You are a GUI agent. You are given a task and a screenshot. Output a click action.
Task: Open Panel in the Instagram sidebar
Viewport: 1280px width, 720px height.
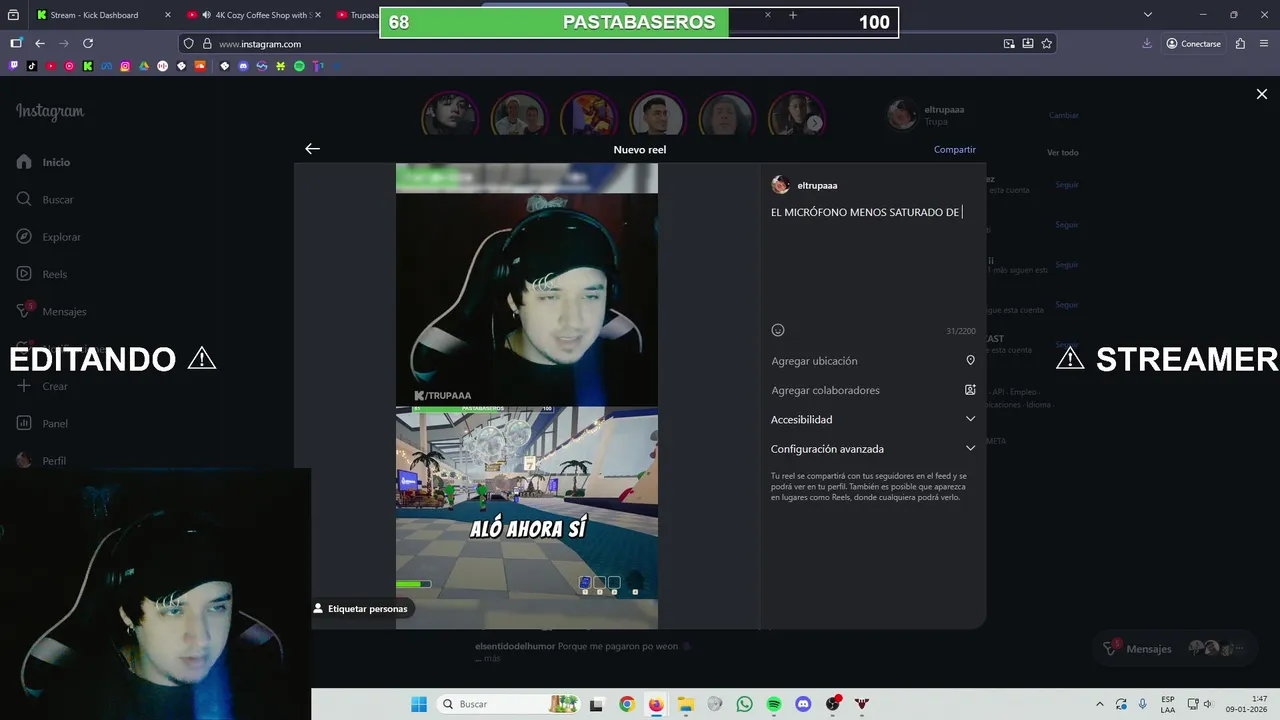43,423
